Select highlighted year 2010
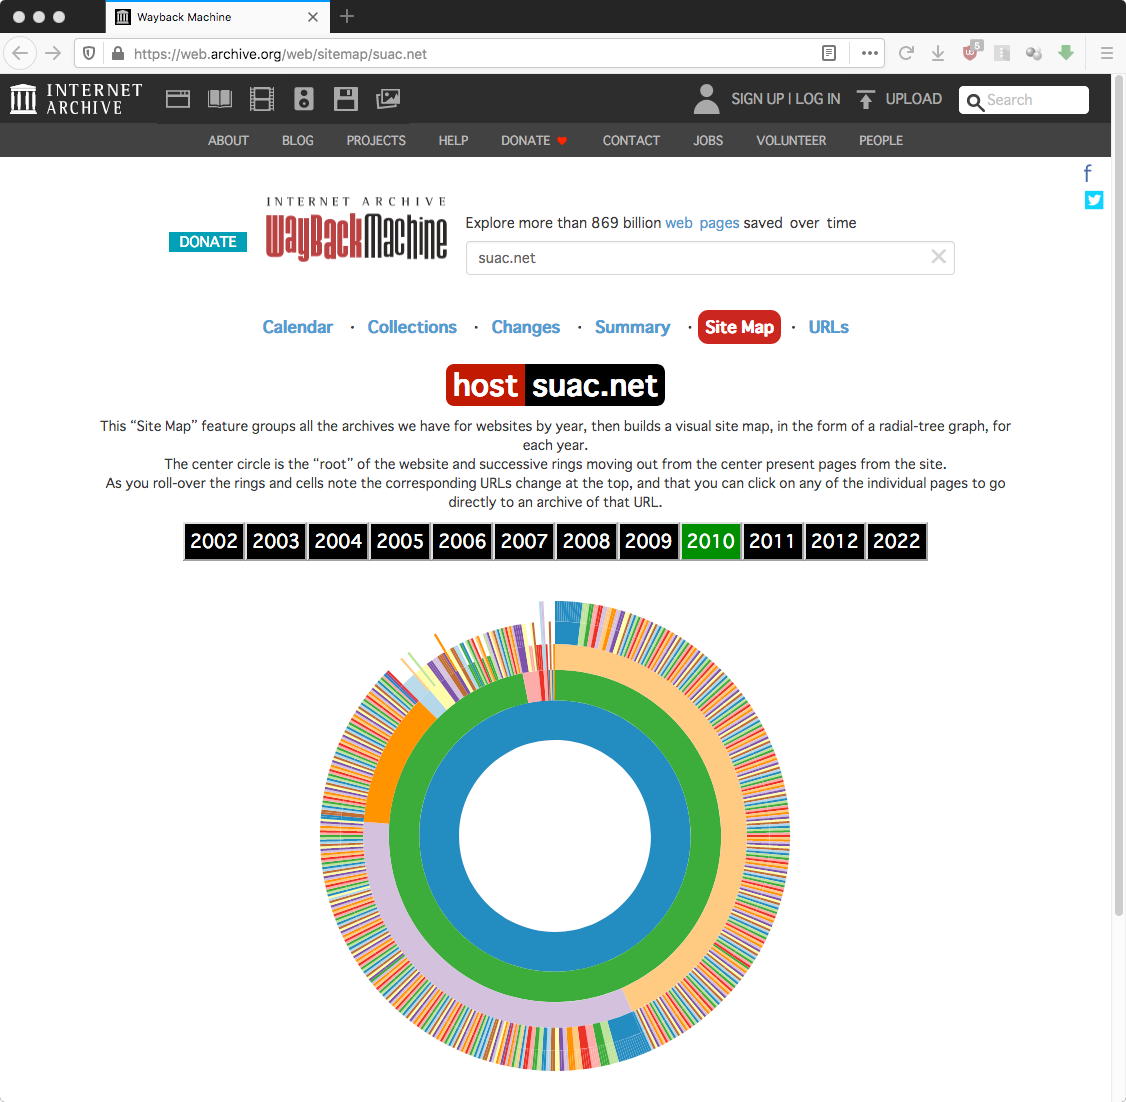The height and width of the screenshot is (1102, 1126). coord(710,541)
